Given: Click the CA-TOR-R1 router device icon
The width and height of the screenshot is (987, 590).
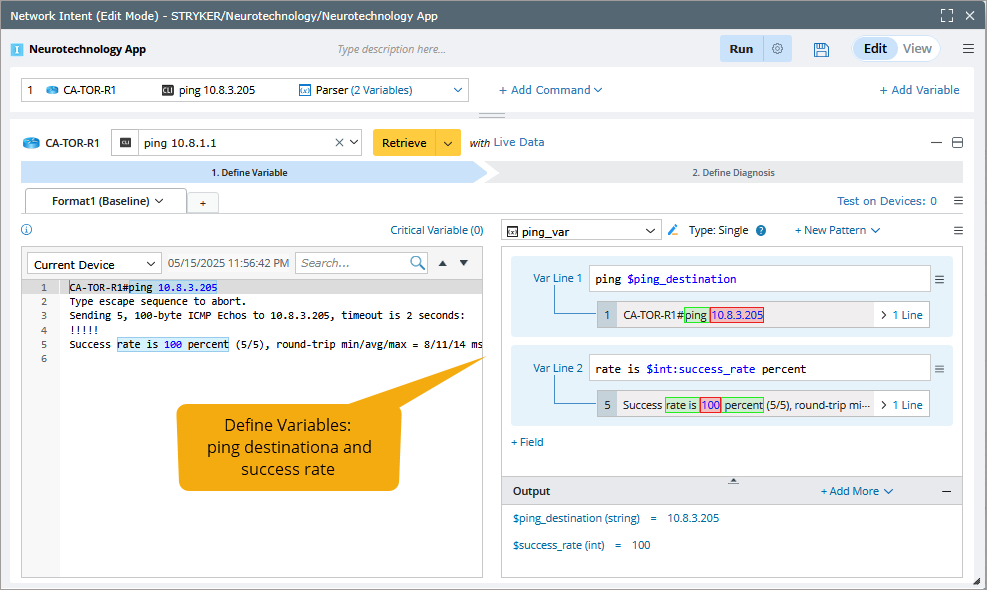Looking at the screenshot, I should tap(31, 143).
